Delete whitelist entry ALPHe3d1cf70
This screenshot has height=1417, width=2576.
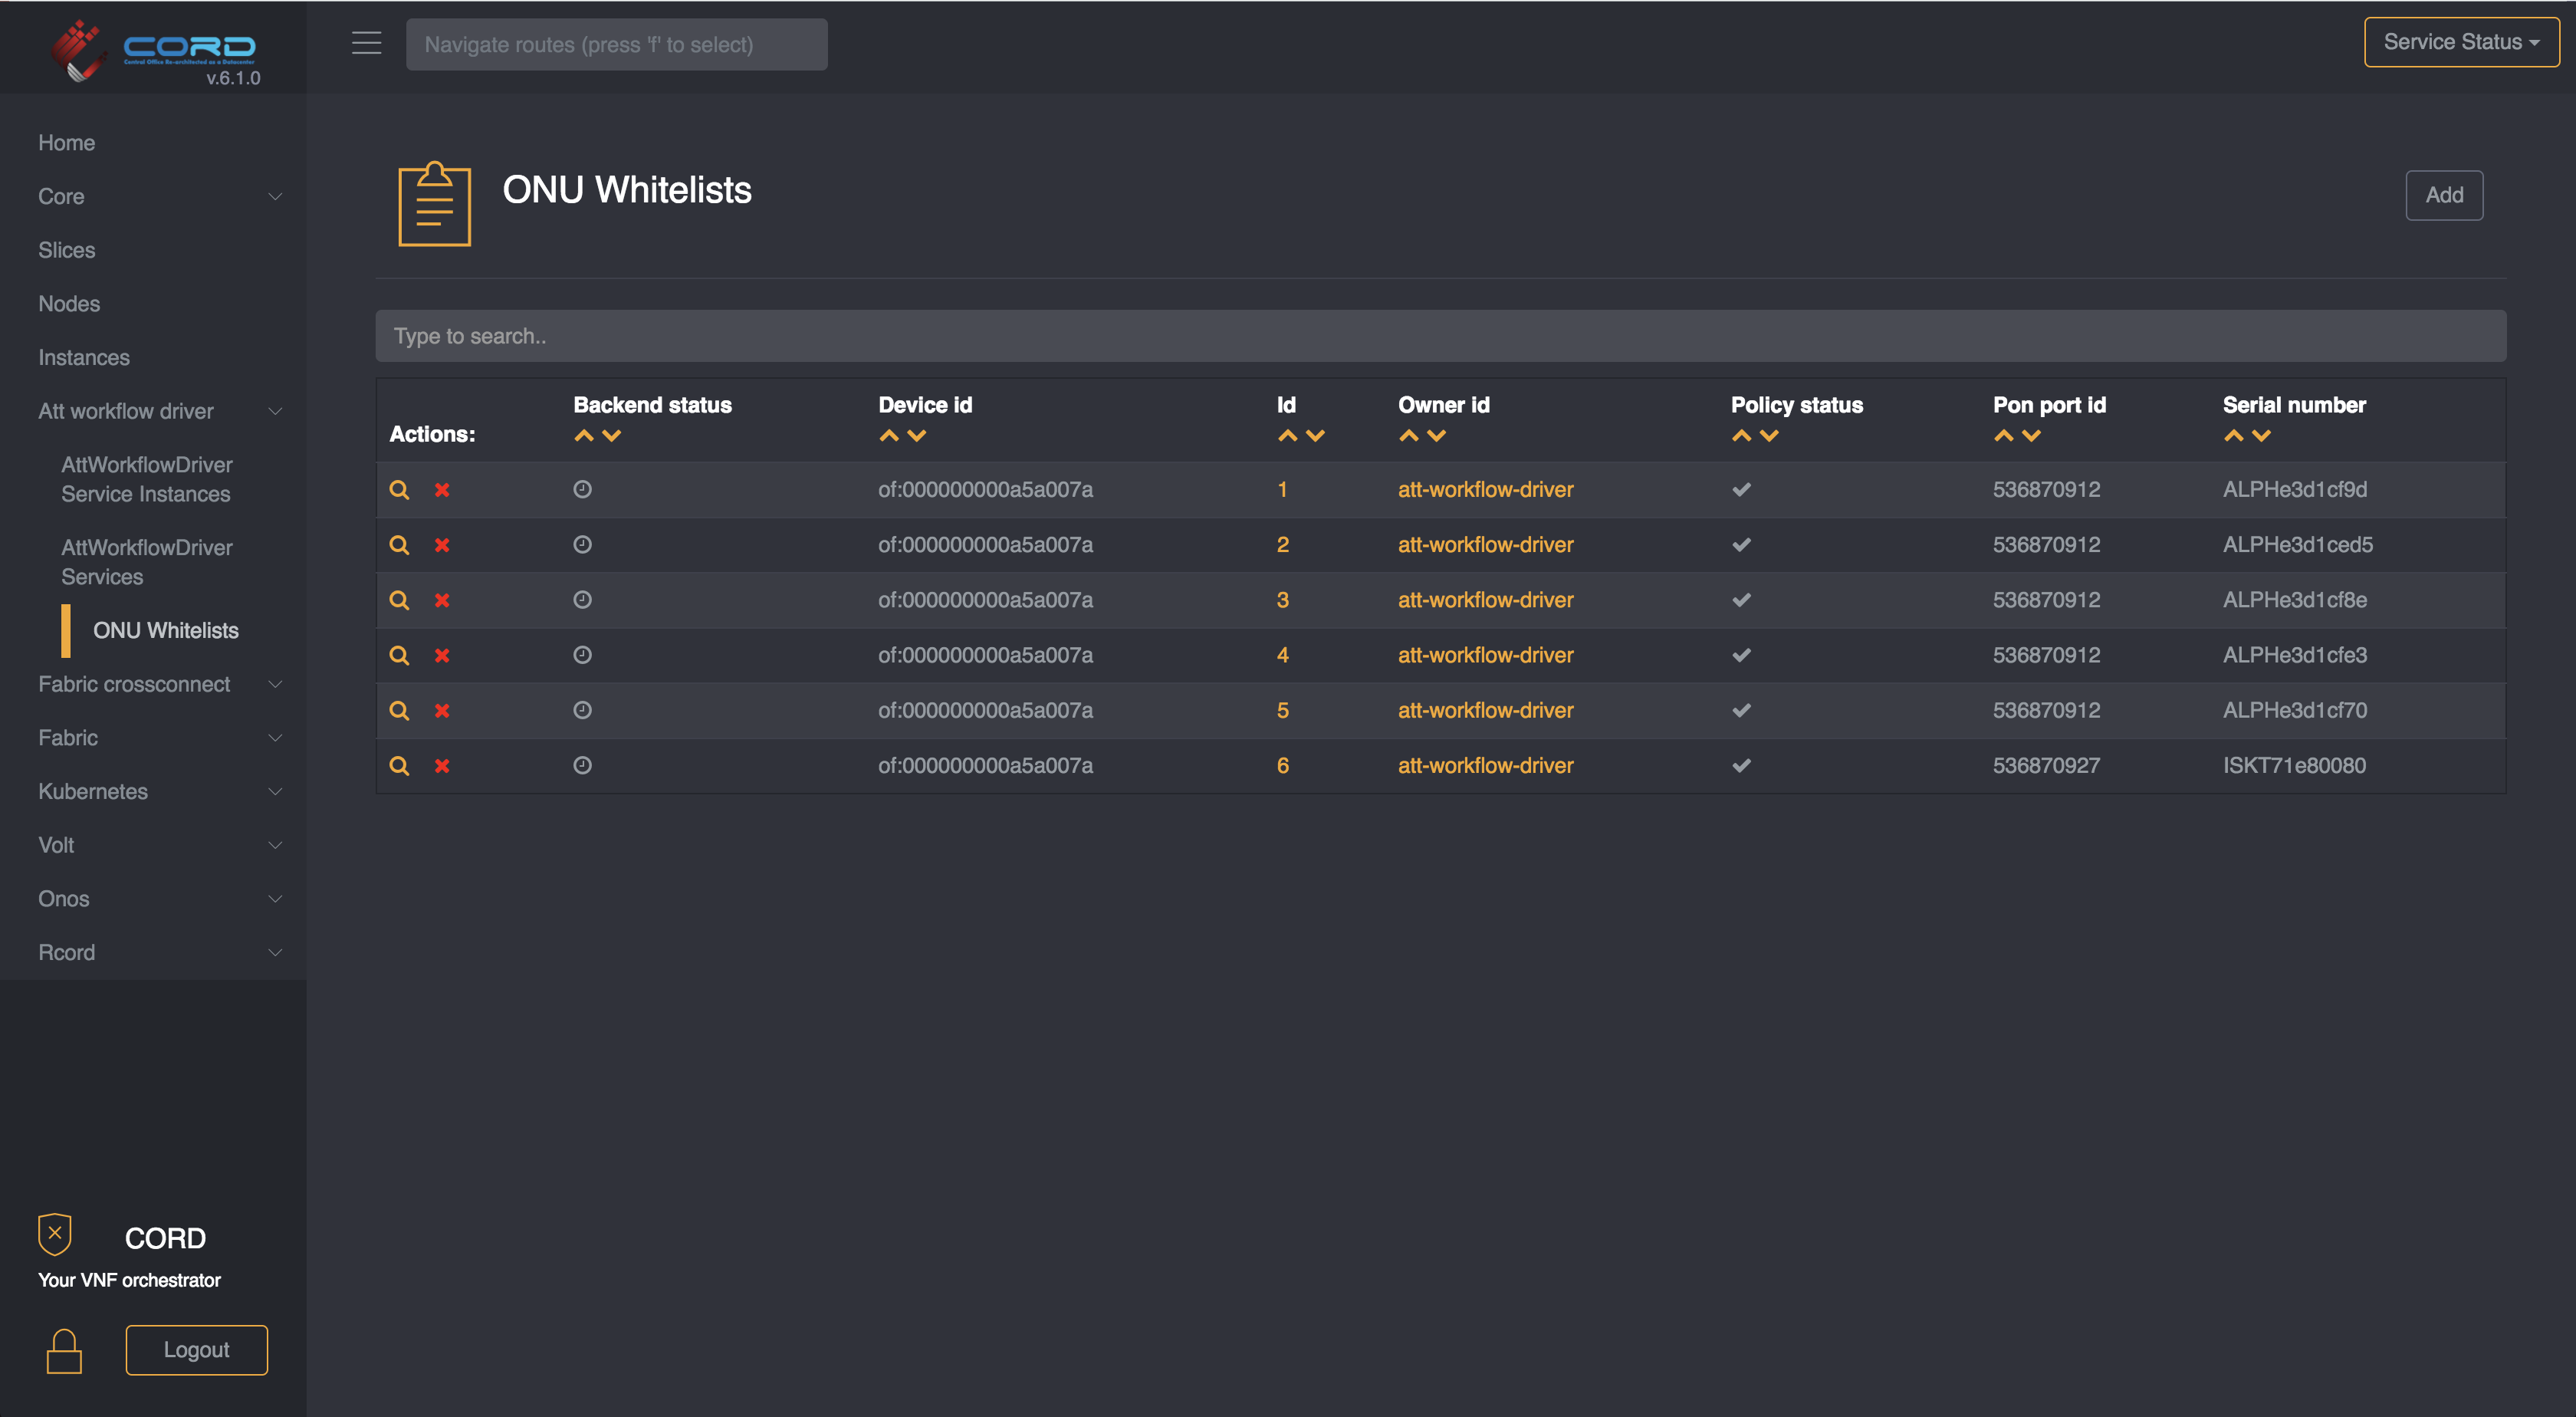[442, 710]
